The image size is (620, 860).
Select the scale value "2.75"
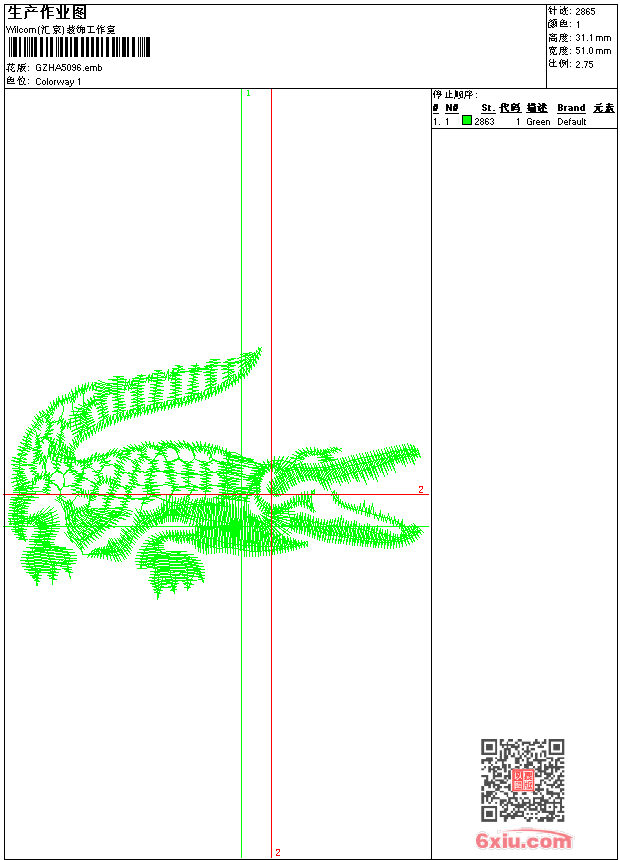point(584,64)
